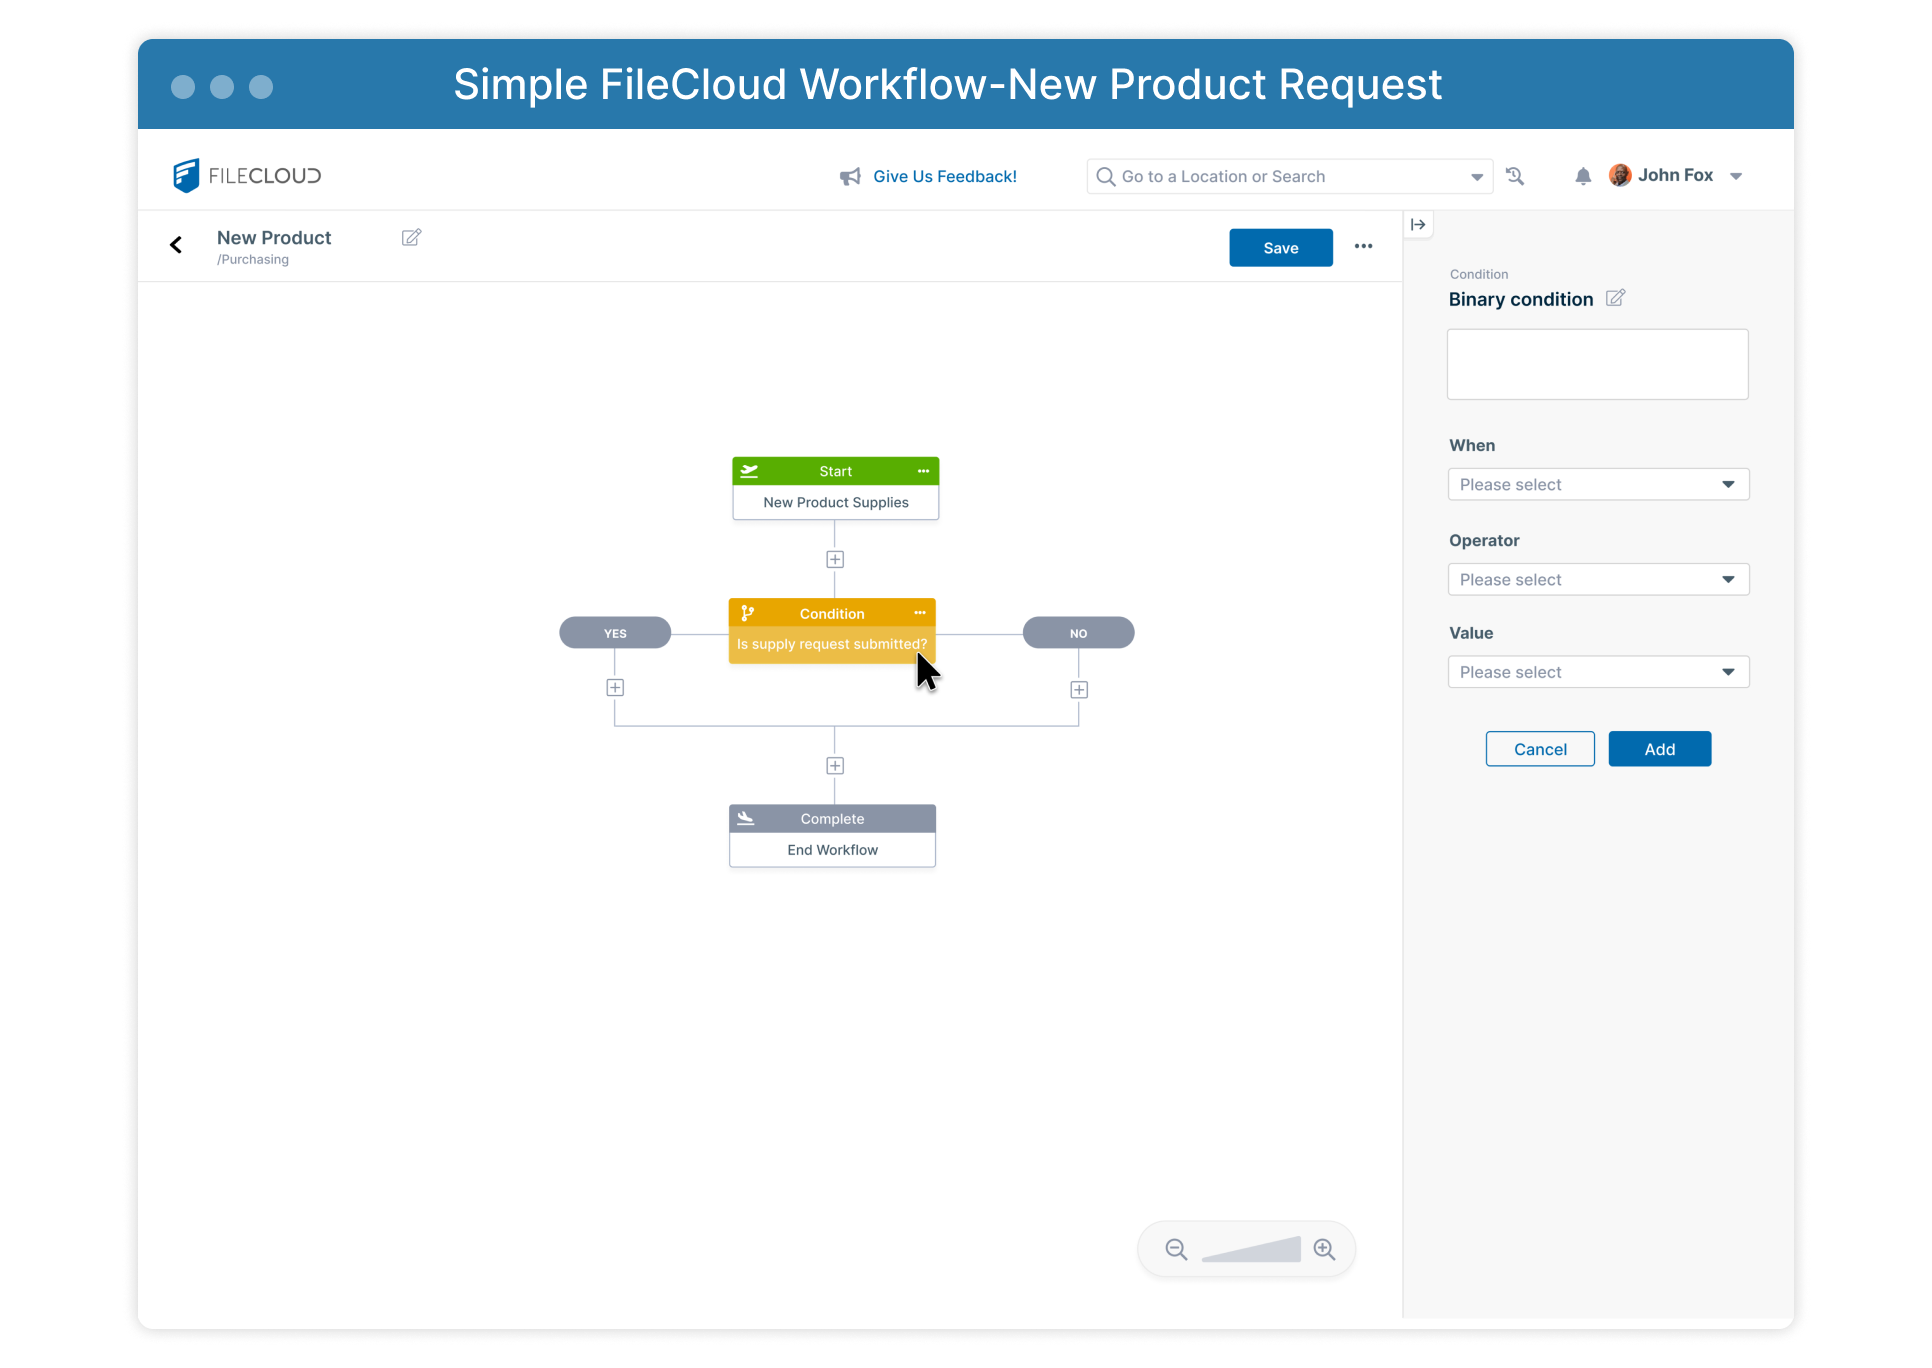Open the Value dropdown
The image size is (1932, 1368).
(x=1598, y=672)
